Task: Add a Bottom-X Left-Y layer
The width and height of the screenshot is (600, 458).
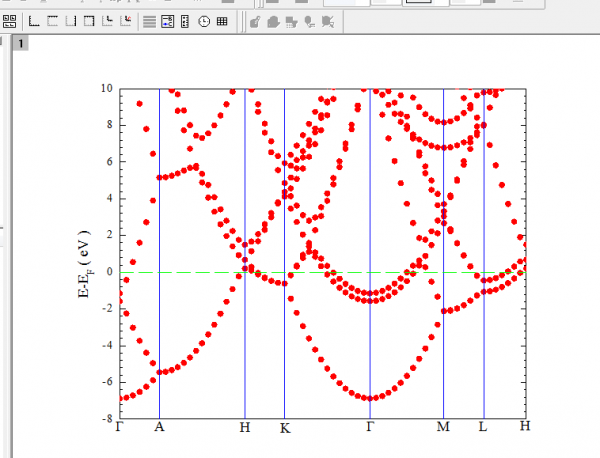Action: 34,21
